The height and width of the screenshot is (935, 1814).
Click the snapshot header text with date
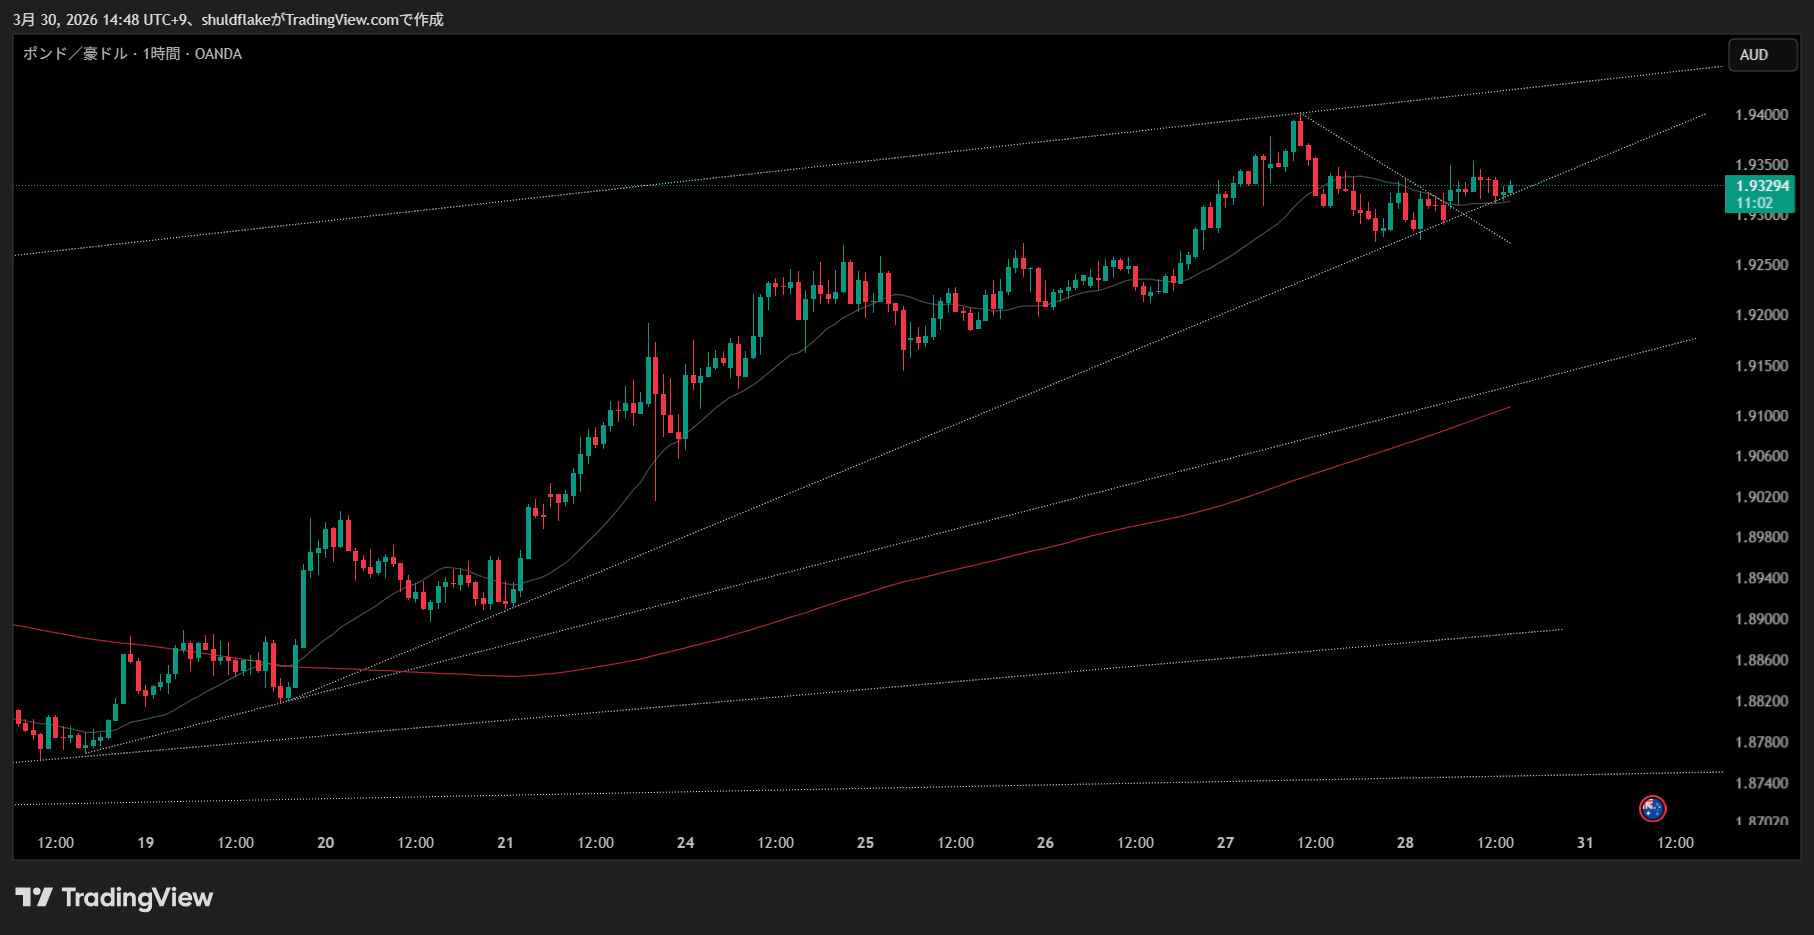pos(228,20)
